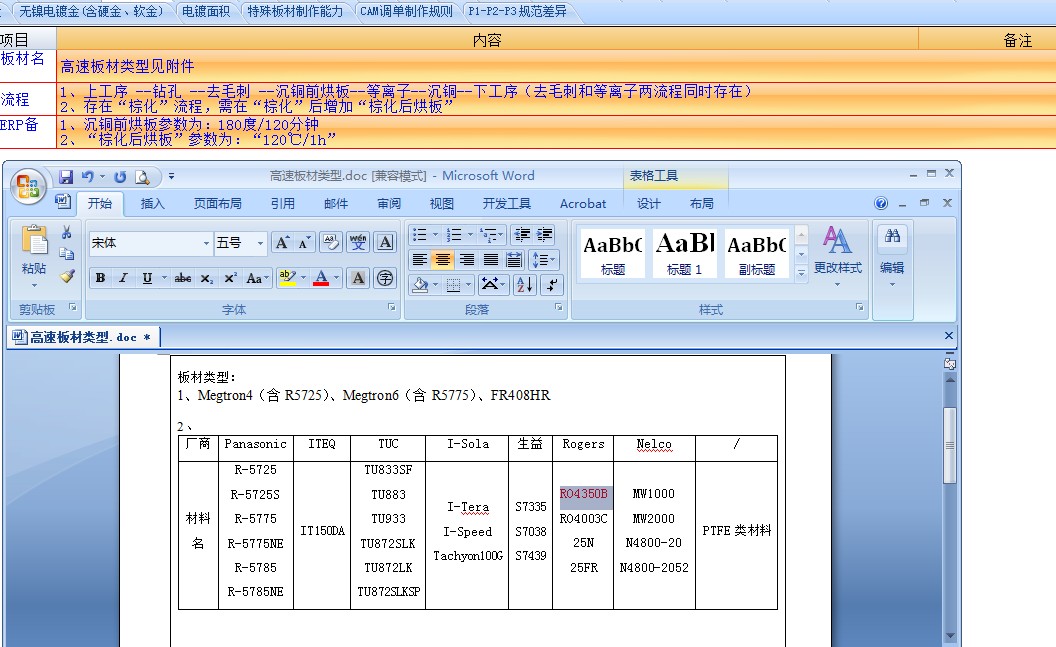
Task: Undo the last action in Word
Action: click(88, 176)
